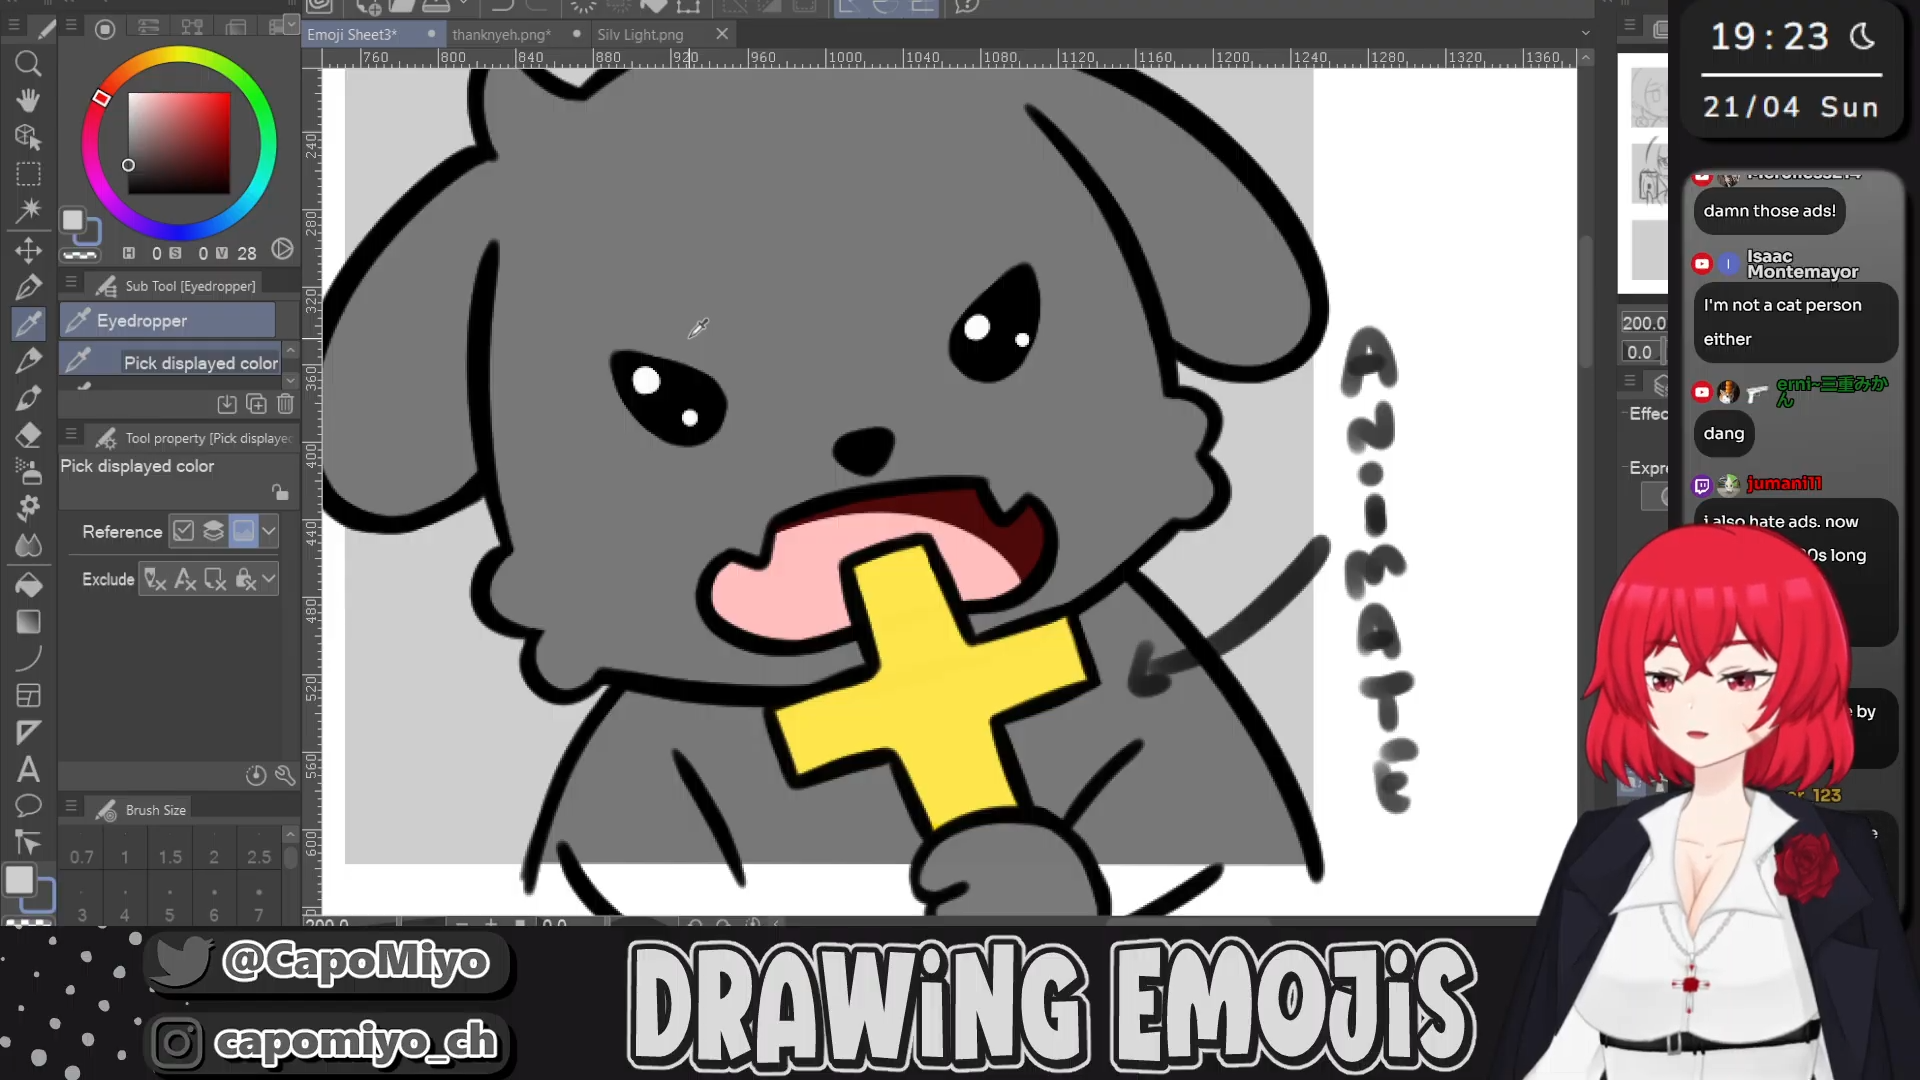Select the Text tool
The height and width of the screenshot is (1080, 1920).
28,769
